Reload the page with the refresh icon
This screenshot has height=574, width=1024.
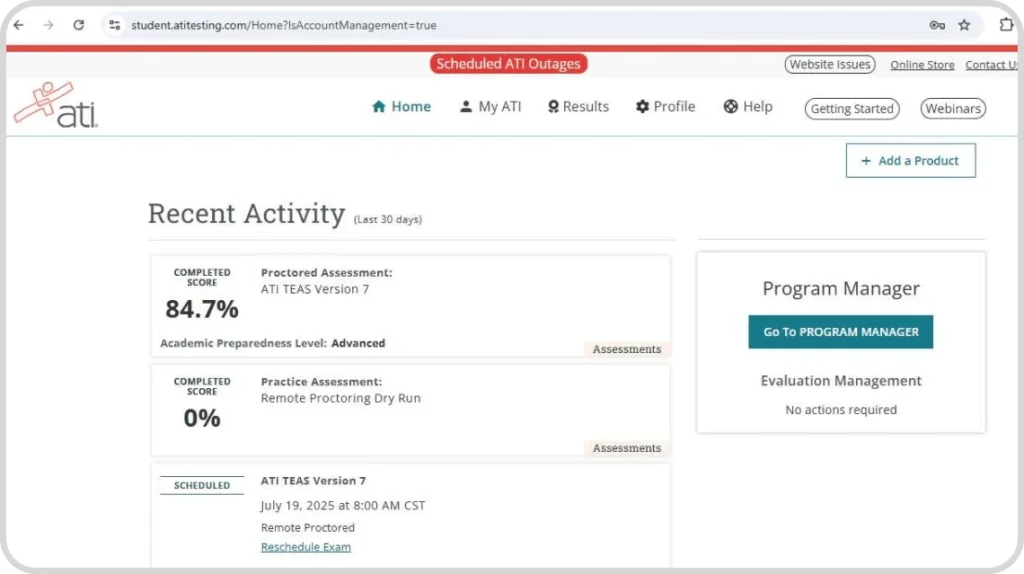tap(78, 25)
